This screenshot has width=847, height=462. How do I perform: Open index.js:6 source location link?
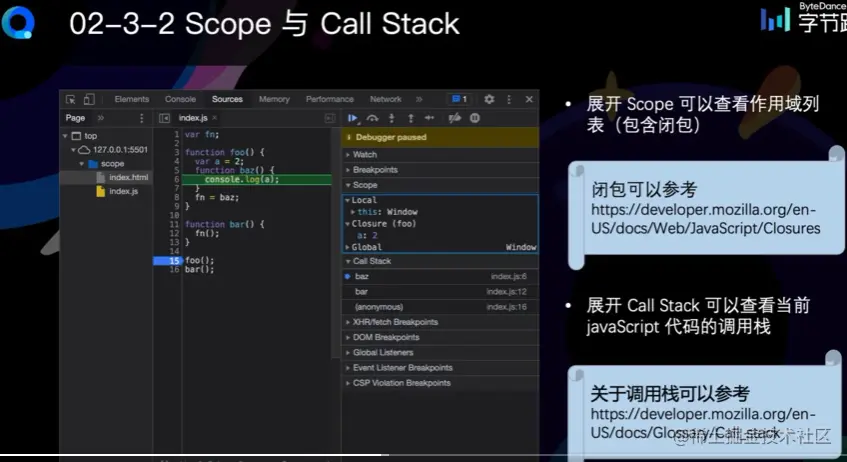pos(508,276)
